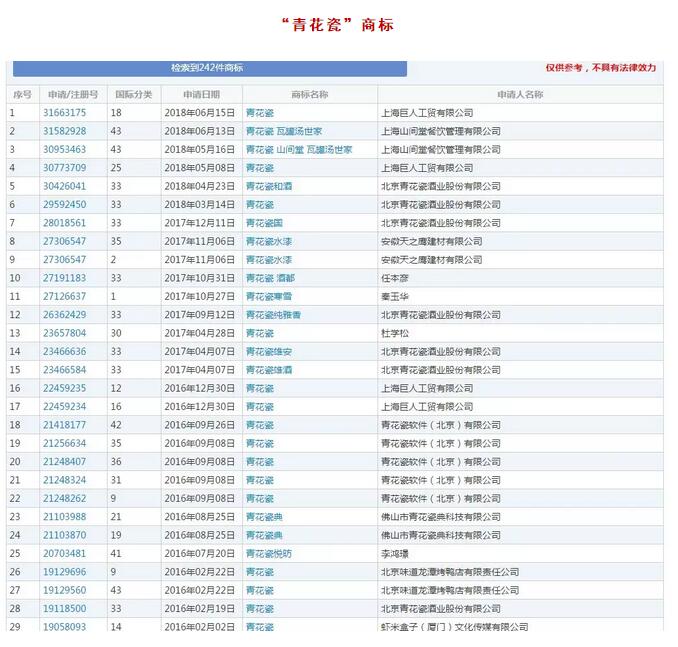Open trademark name 青花瓷悦坊
Image resolution: width=678 pixels, height=647 pixels.
pyautogui.click(x=269, y=554)
